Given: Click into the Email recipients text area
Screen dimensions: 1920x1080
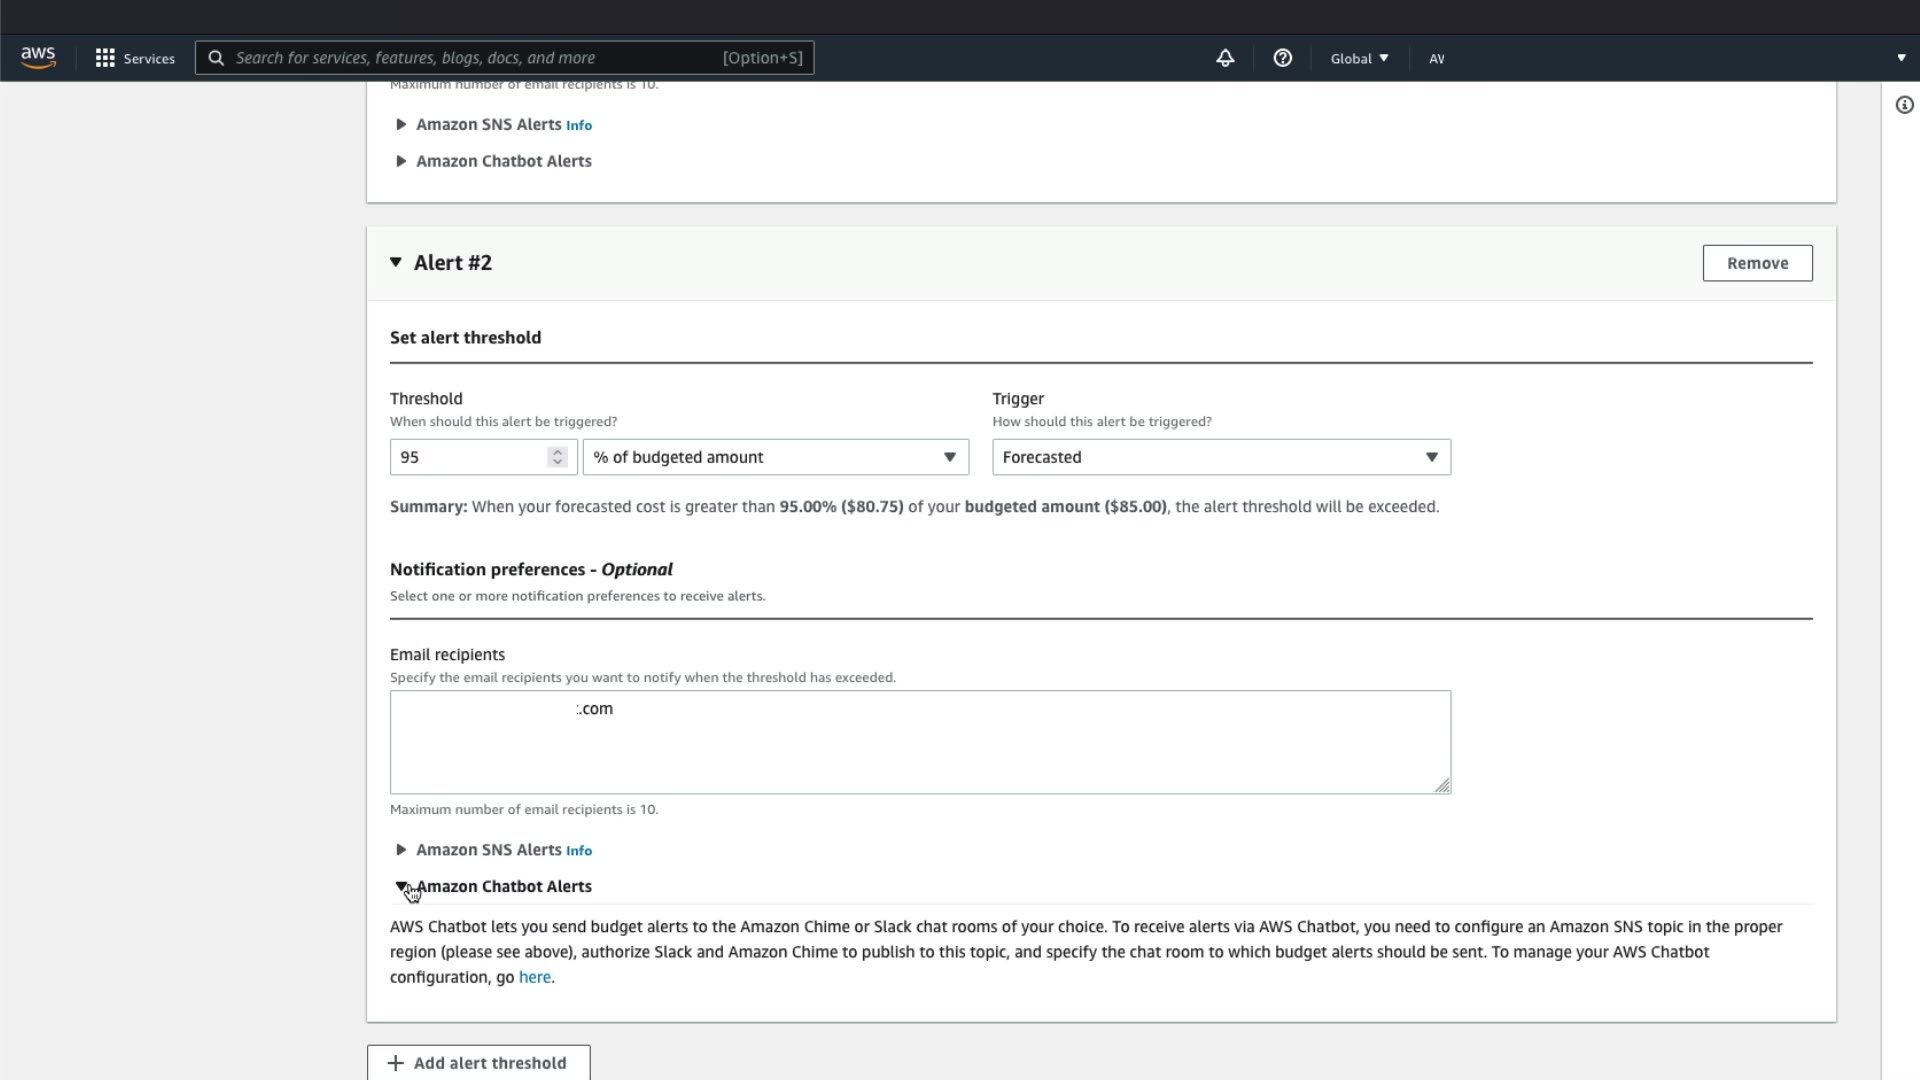Looking at the screenshot, I should click(920, 742).
